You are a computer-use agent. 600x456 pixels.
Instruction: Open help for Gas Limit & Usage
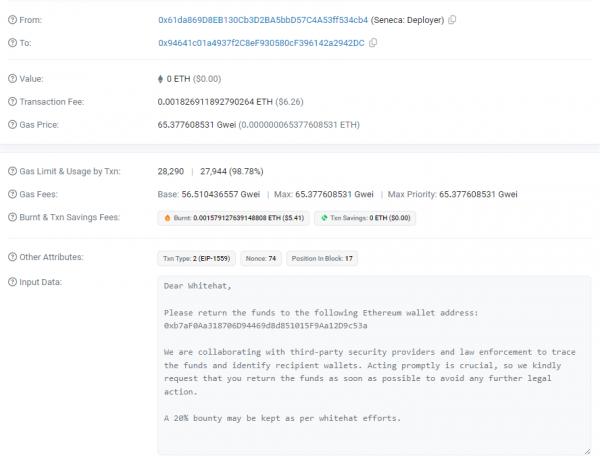pyautogui.click(x=11, y=172)
